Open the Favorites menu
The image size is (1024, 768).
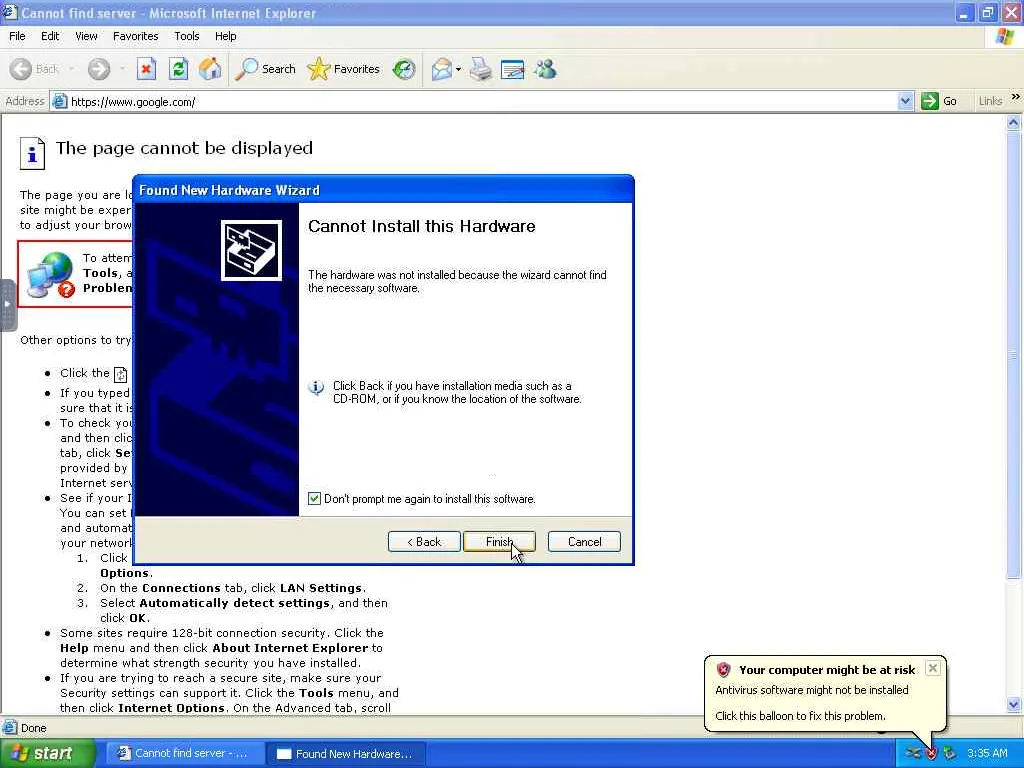point(135,36)
